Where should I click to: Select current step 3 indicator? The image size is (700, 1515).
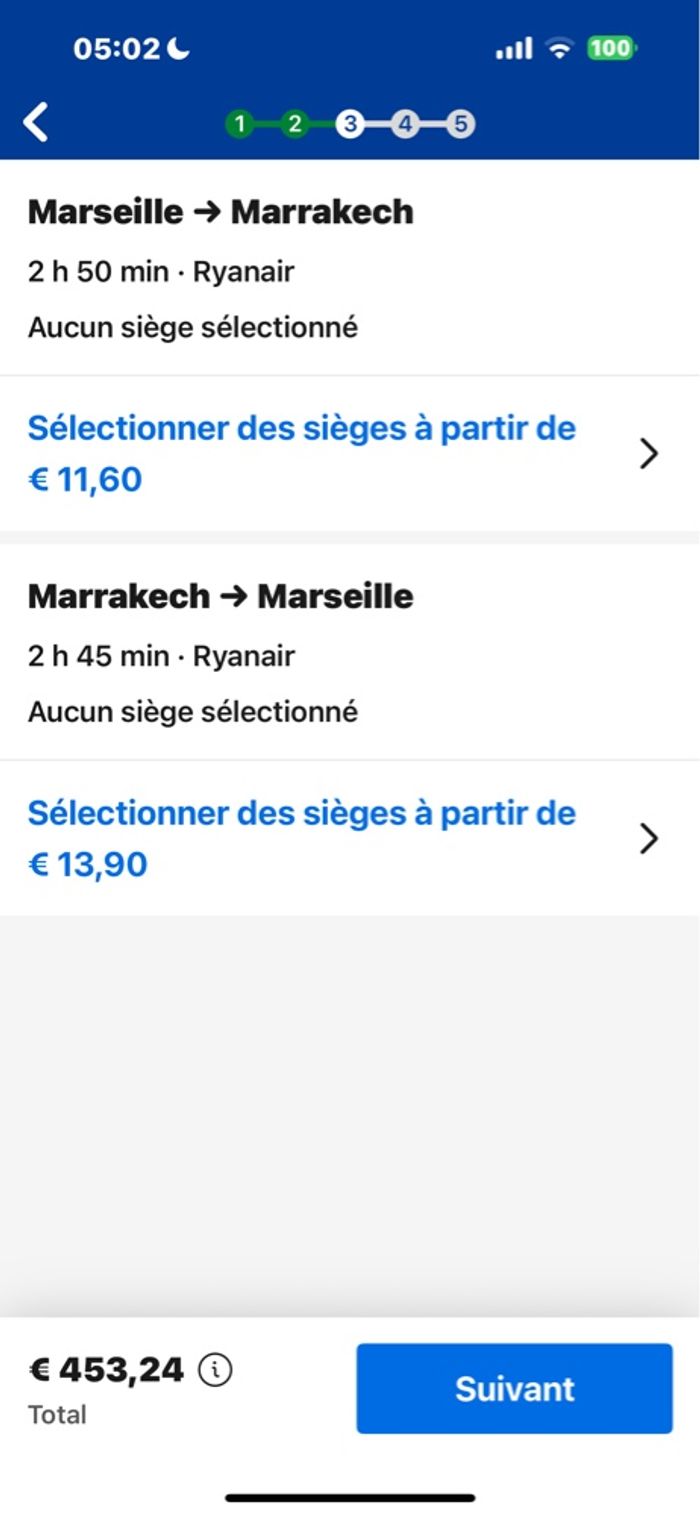(x=349, y=124)
